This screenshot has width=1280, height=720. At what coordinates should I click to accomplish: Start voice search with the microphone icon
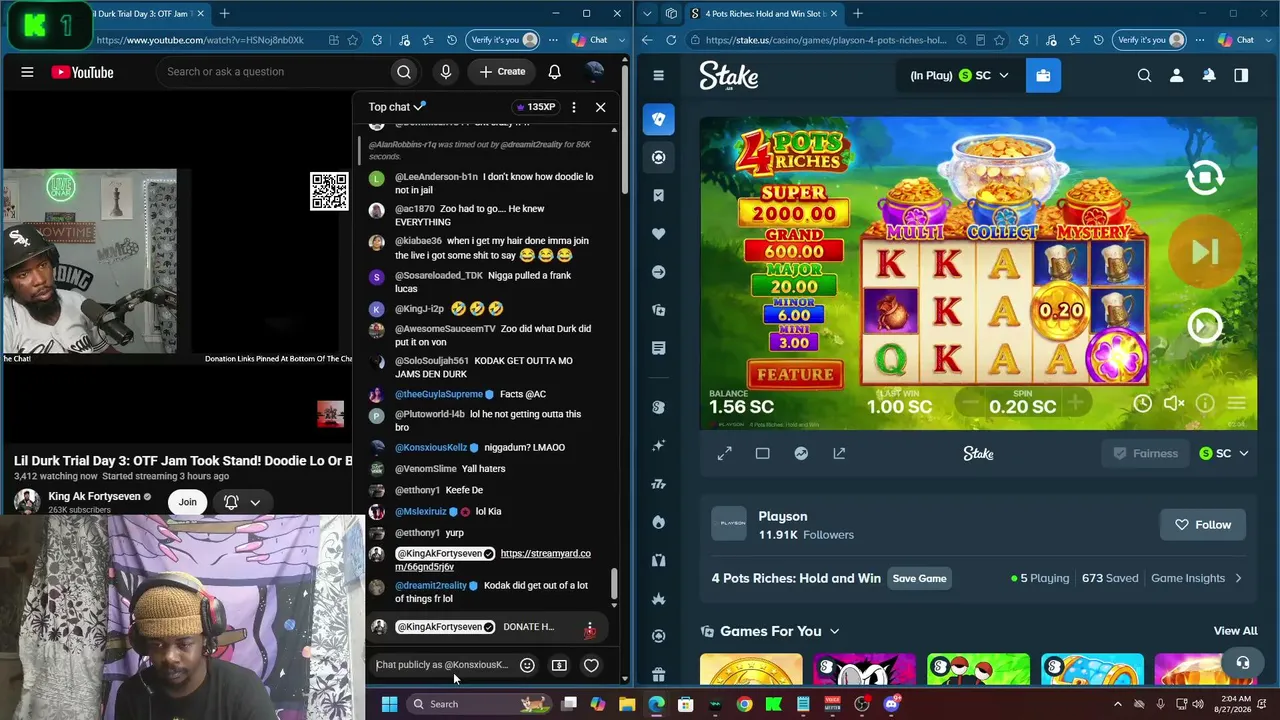click(x=446, y=72)
